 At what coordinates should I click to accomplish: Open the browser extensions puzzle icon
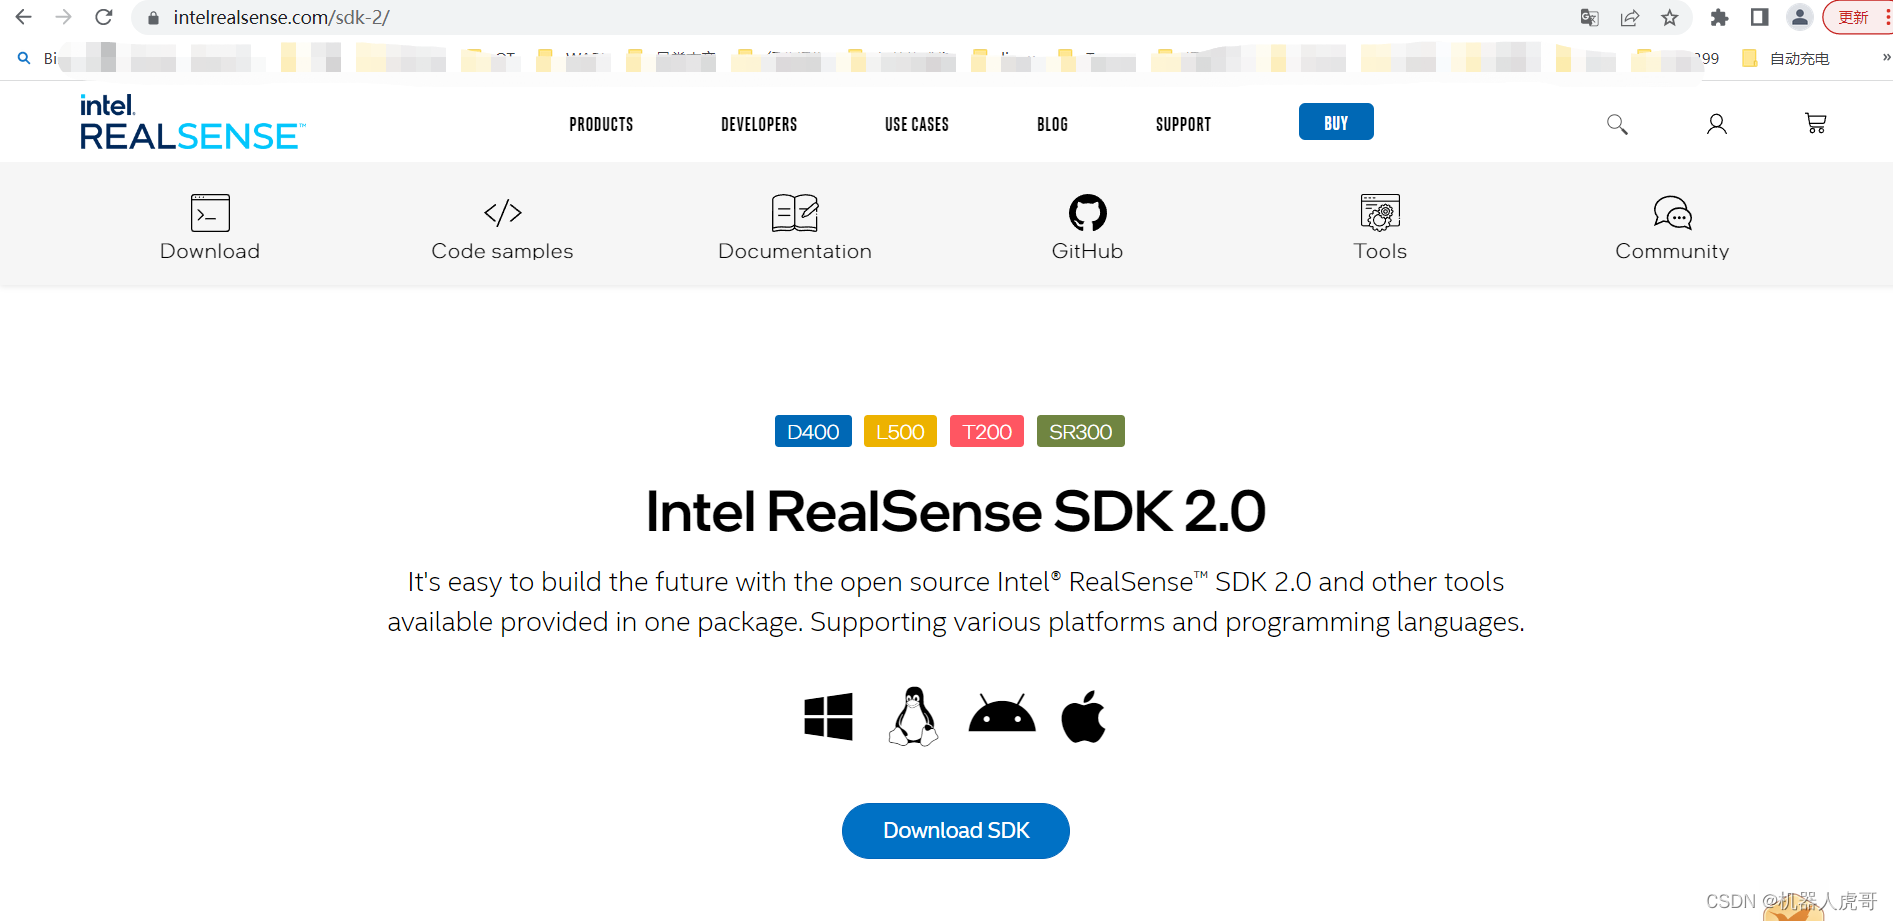[1720, 17]
